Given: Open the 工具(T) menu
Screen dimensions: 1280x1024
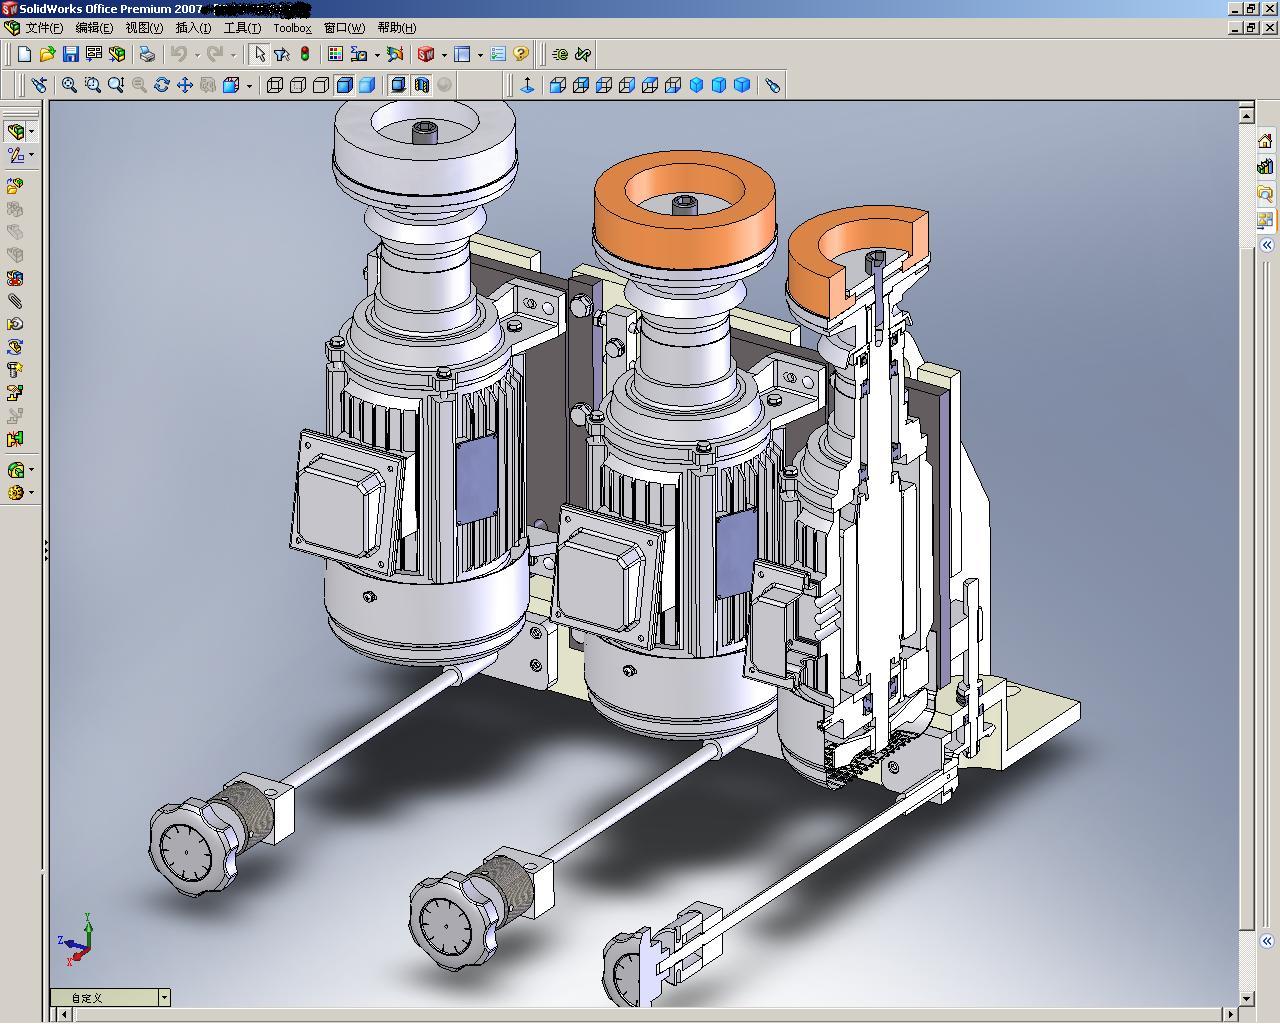Looking at the screenshot, I should pos(242,28).
